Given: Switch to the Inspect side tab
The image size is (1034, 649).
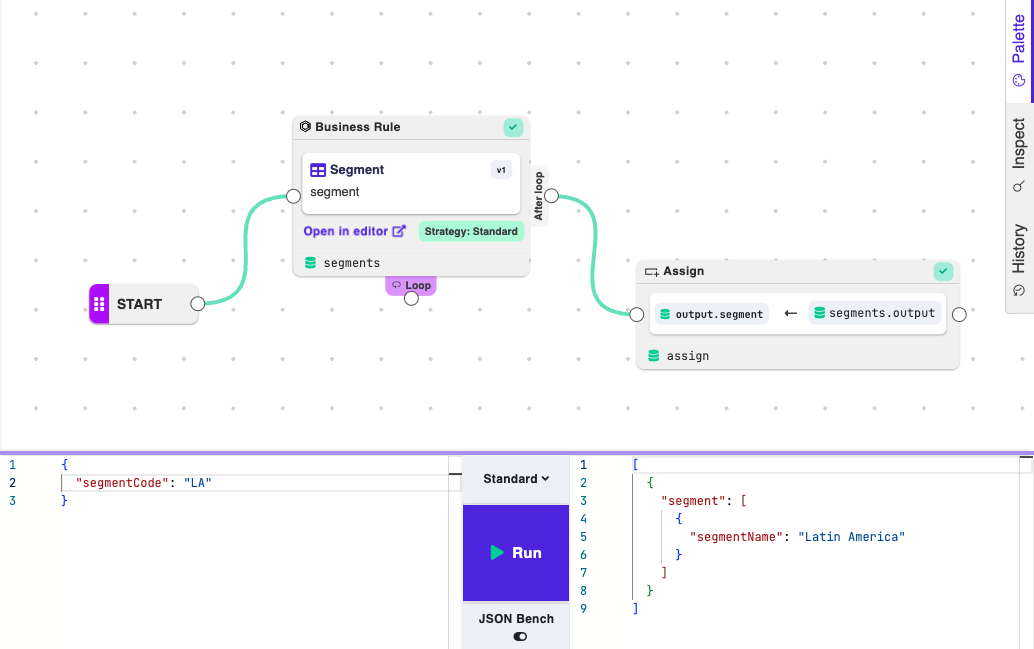Looking at the screenshot, I should 1019,155.
